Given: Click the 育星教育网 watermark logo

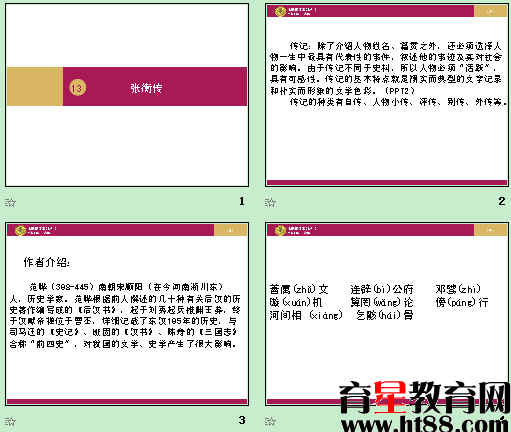Looking at the screenshot, I should point(425,398).
